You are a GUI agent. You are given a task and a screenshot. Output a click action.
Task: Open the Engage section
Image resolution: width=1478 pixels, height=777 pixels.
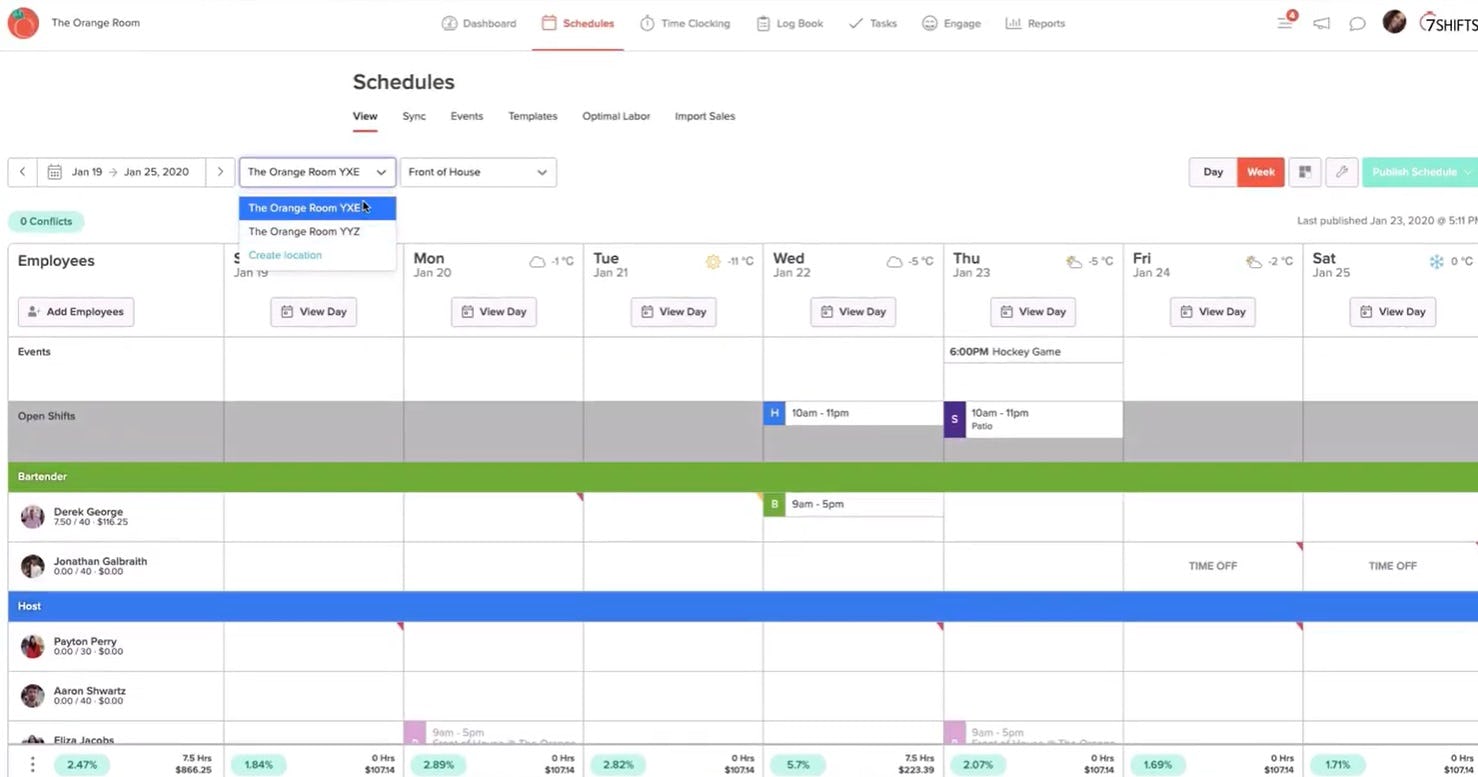(951, 23)
